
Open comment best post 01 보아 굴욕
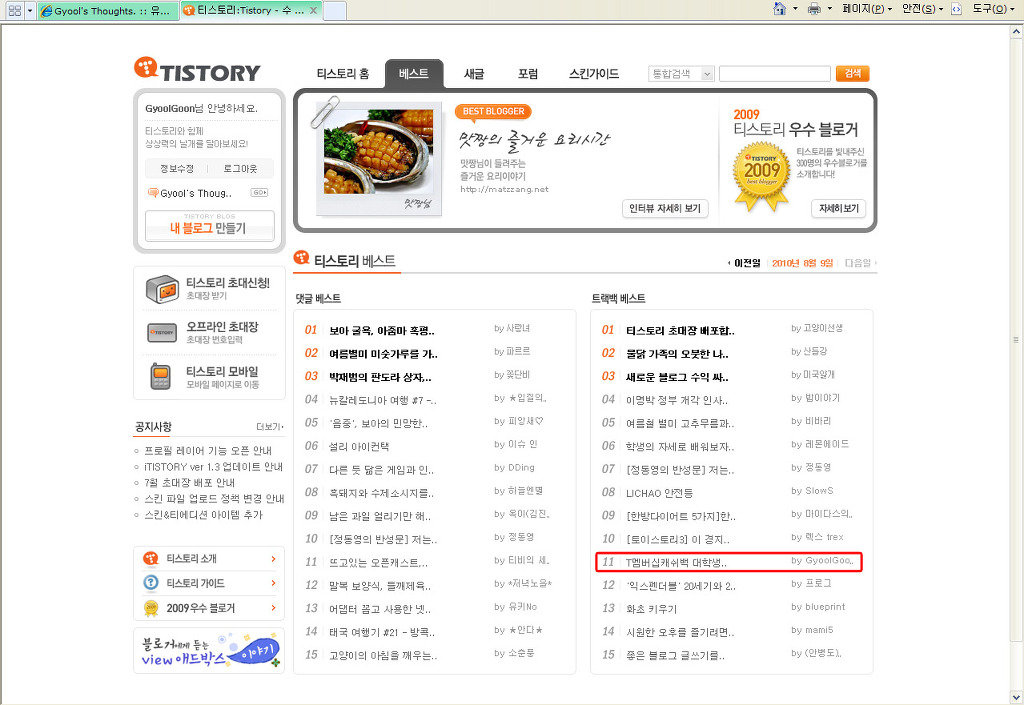point(381,331)
